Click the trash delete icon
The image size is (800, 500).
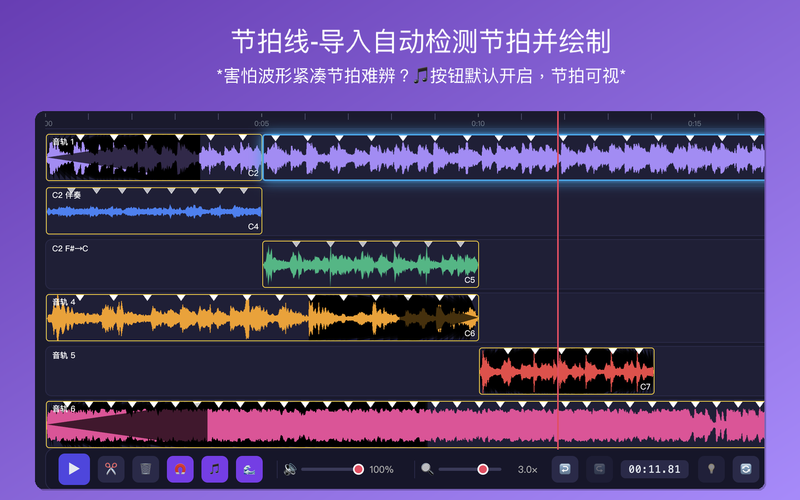tap(145, 469)
